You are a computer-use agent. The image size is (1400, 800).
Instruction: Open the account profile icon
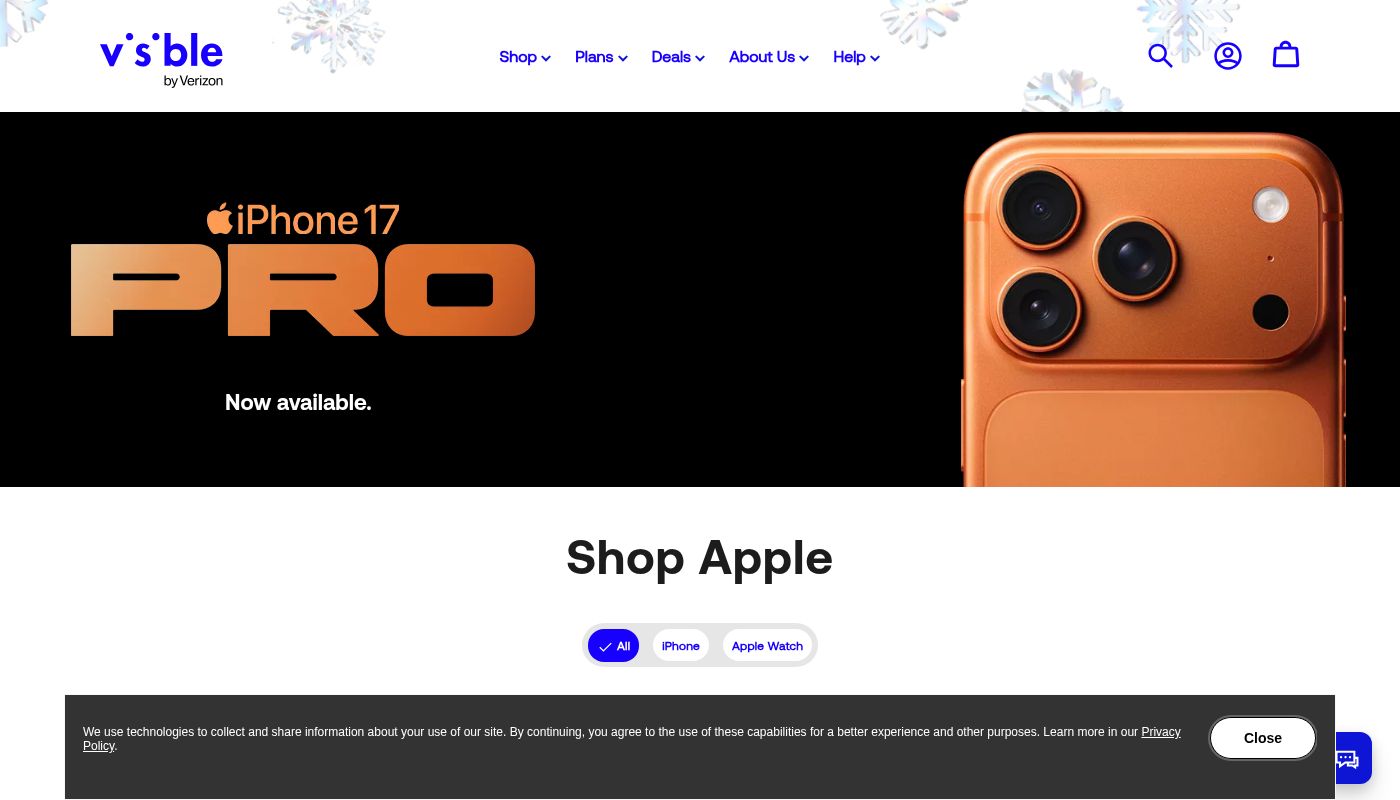pos(1228,56)
